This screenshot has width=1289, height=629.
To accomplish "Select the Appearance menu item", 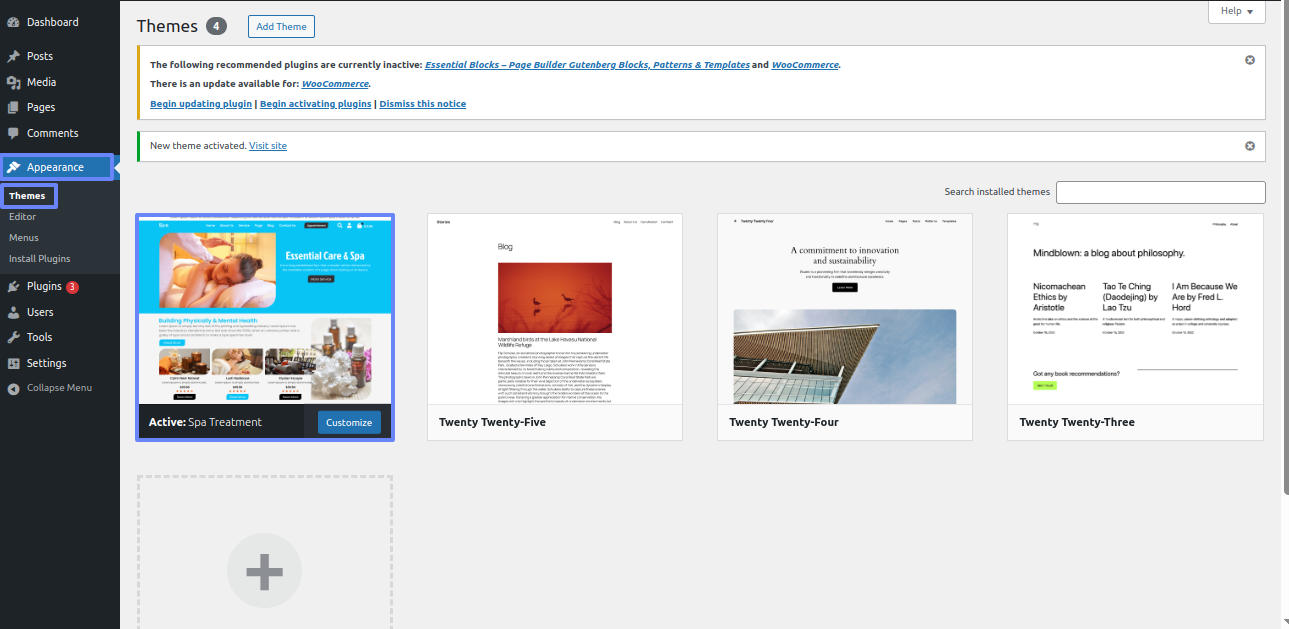I will 57,167.
